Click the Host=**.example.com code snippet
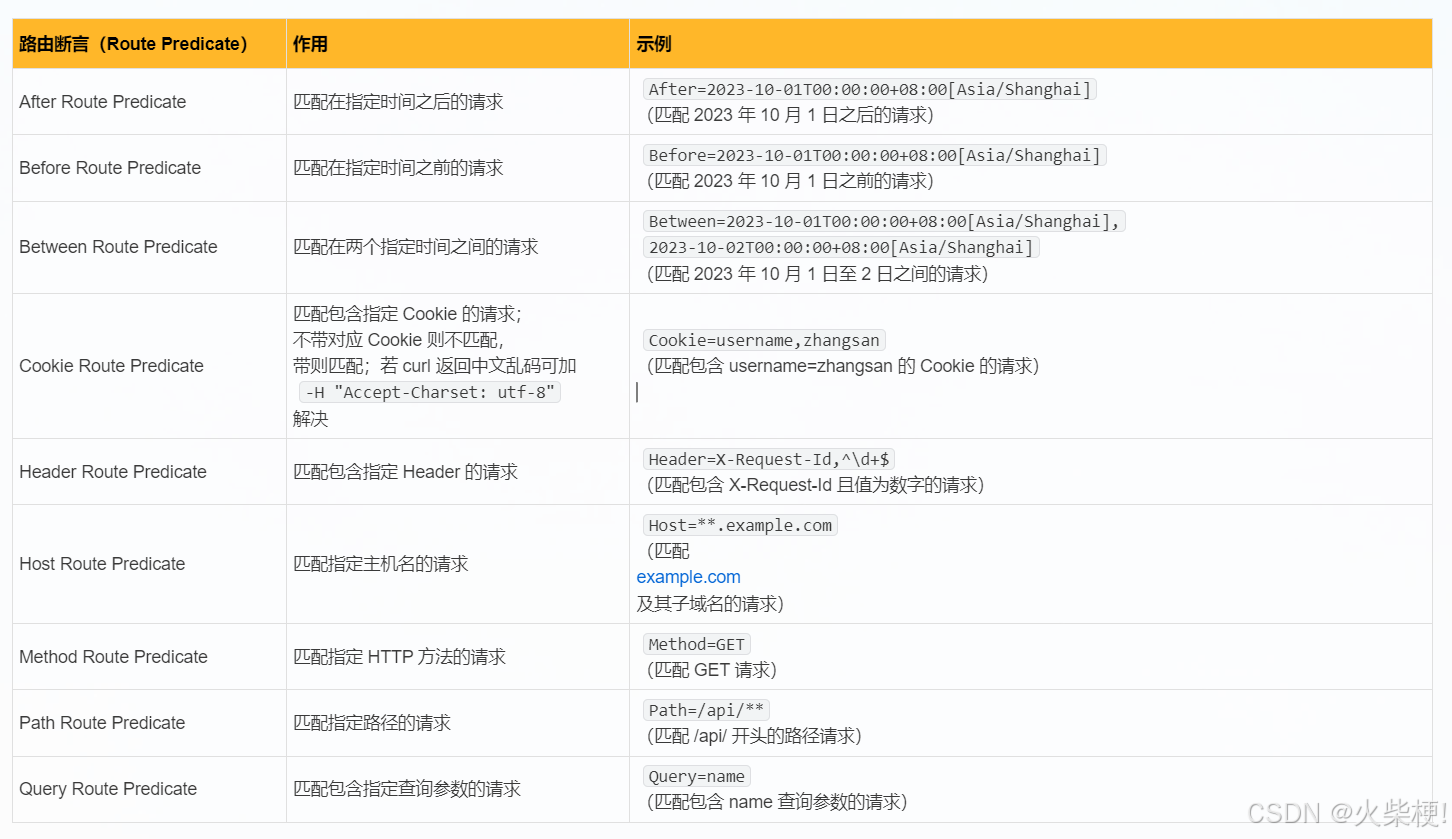This screenshot has width=1452, height=839. [740, 524]
